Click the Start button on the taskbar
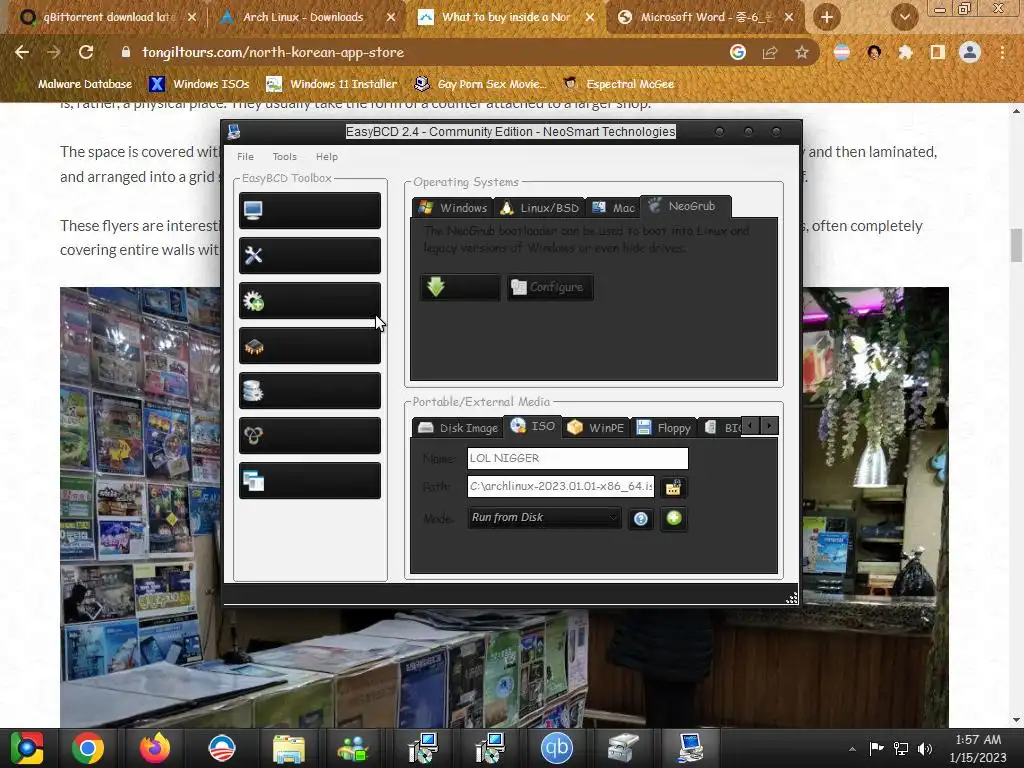This screenshot has width=1024, height=768. (x=26, y=748)
